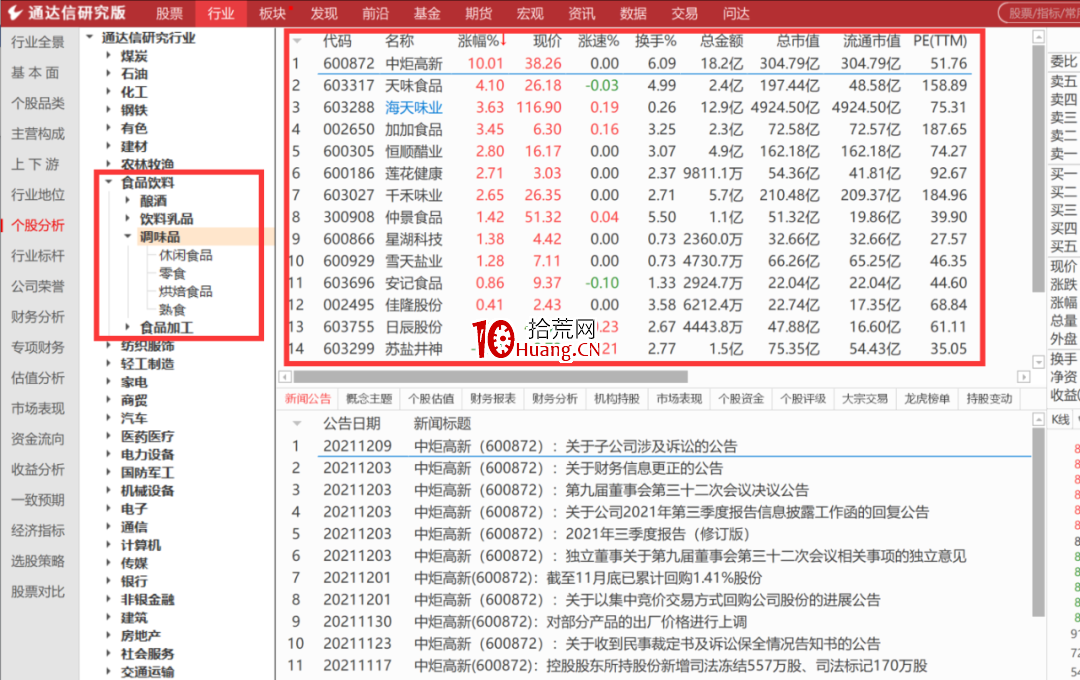The image size is (1080, 680).
Task: Expand the 医药医疗 industry node
Action: [x=108, y=436]
